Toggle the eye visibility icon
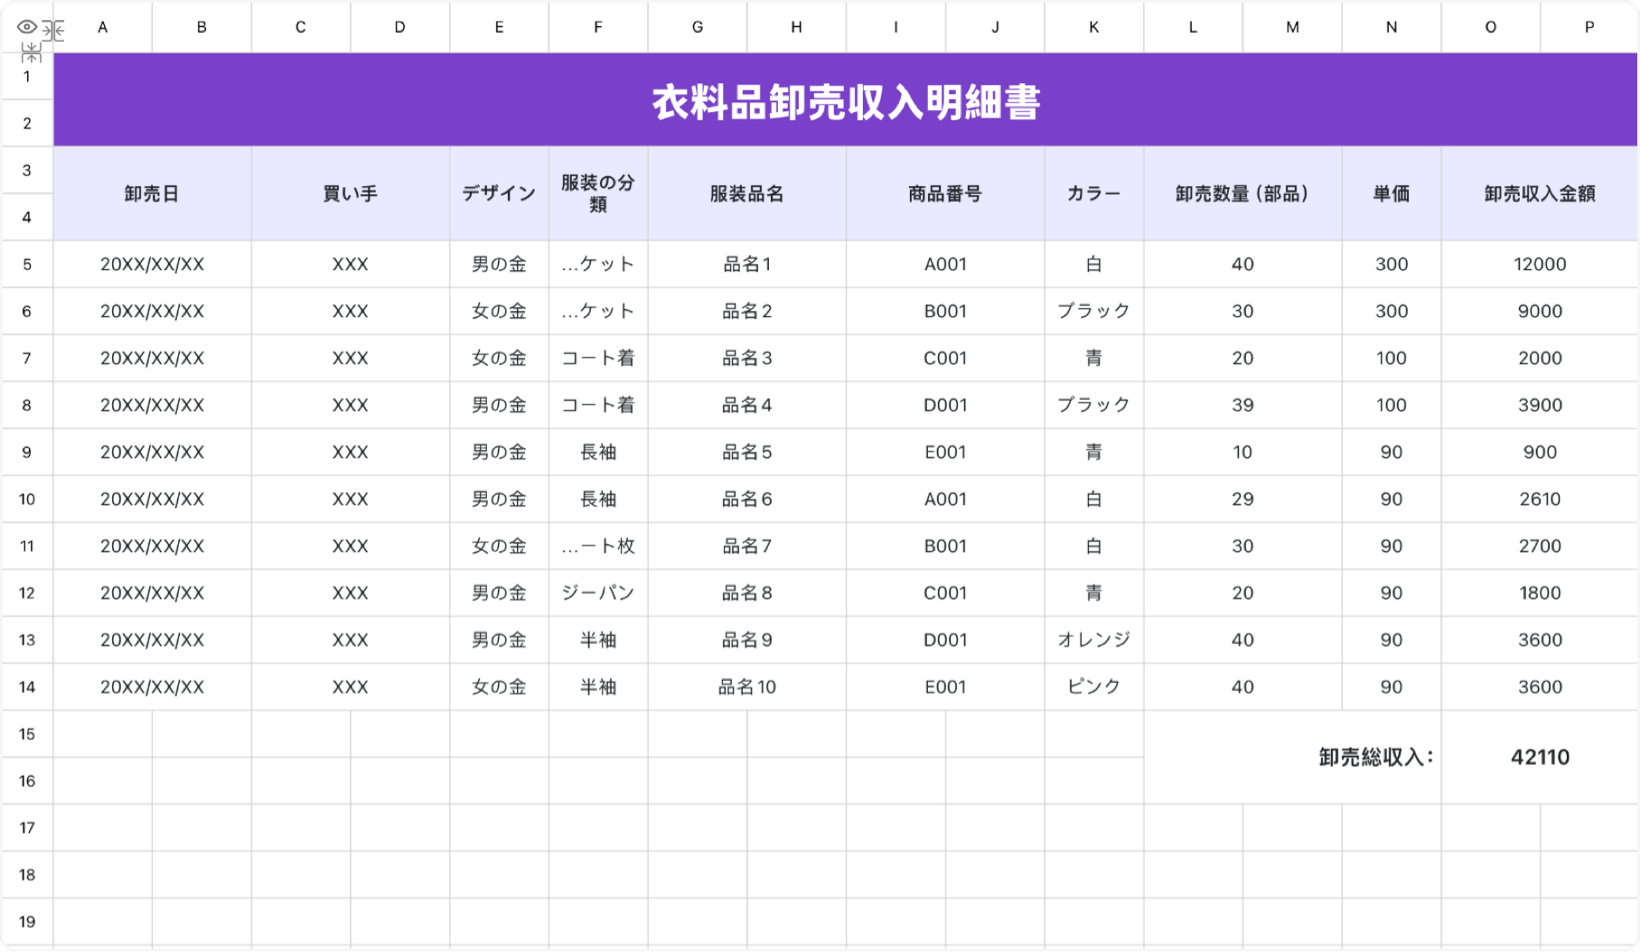The width and height of the screenshot is (1640, 952). coord(27,27)
